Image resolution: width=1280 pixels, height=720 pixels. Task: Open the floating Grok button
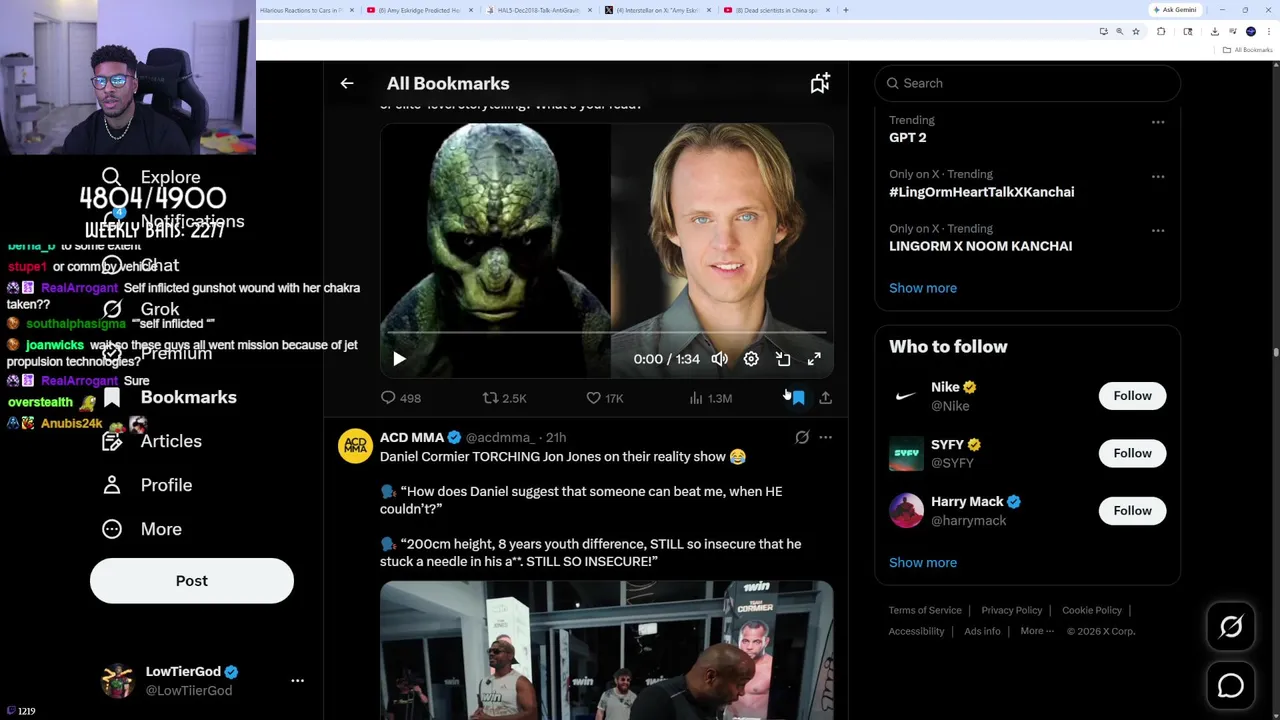pyautogui.click(x=1231, y=627)
